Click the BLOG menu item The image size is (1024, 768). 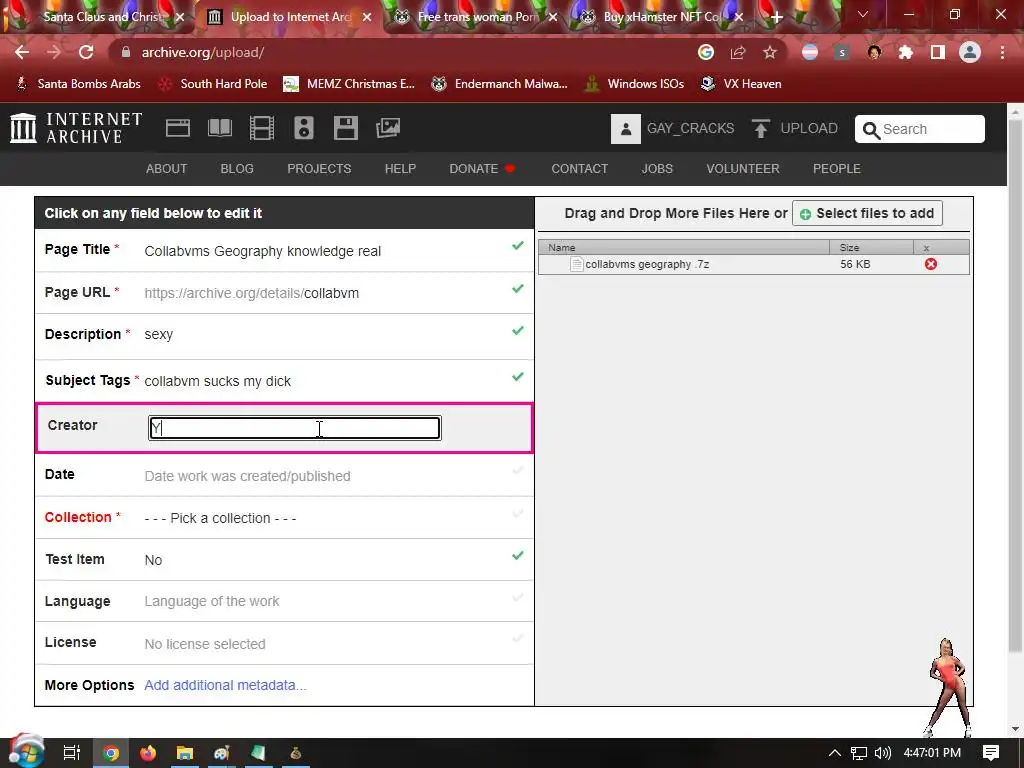point(237,168)
